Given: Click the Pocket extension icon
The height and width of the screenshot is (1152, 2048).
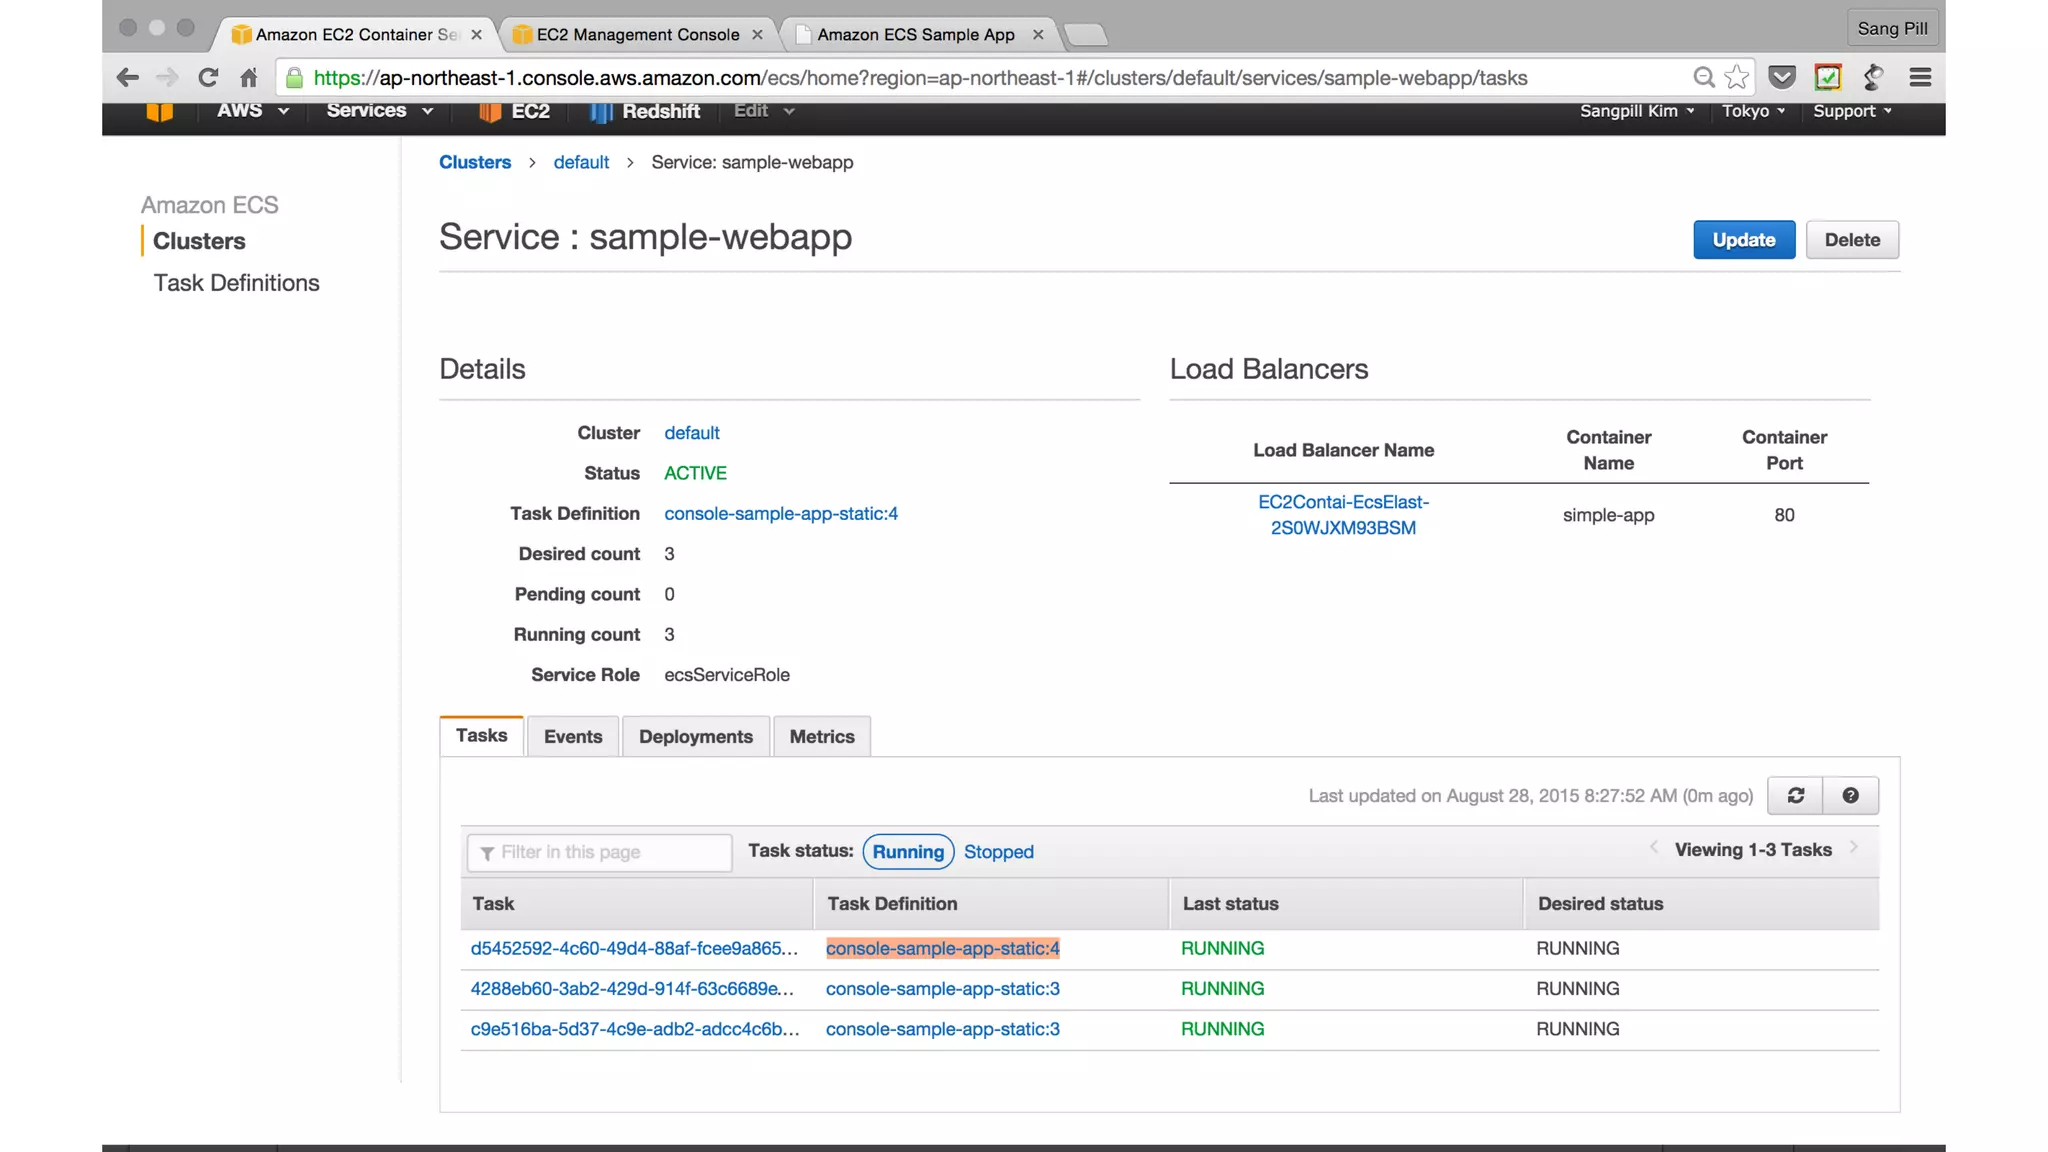Looking at the screenshot, I should tap(1781, 77).
